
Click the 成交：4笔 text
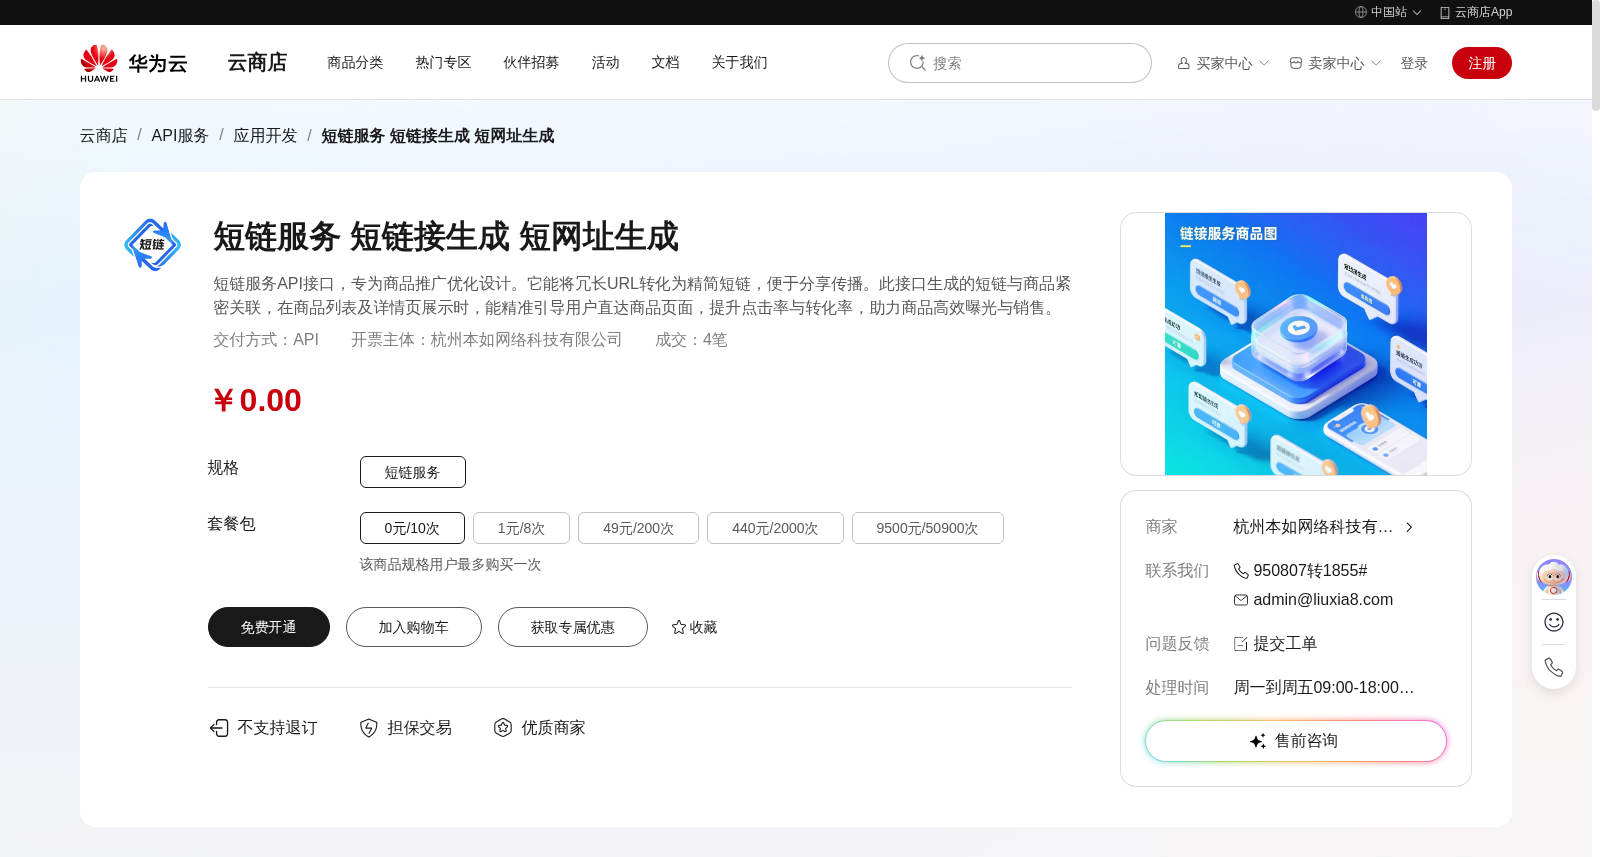[691, 340]
